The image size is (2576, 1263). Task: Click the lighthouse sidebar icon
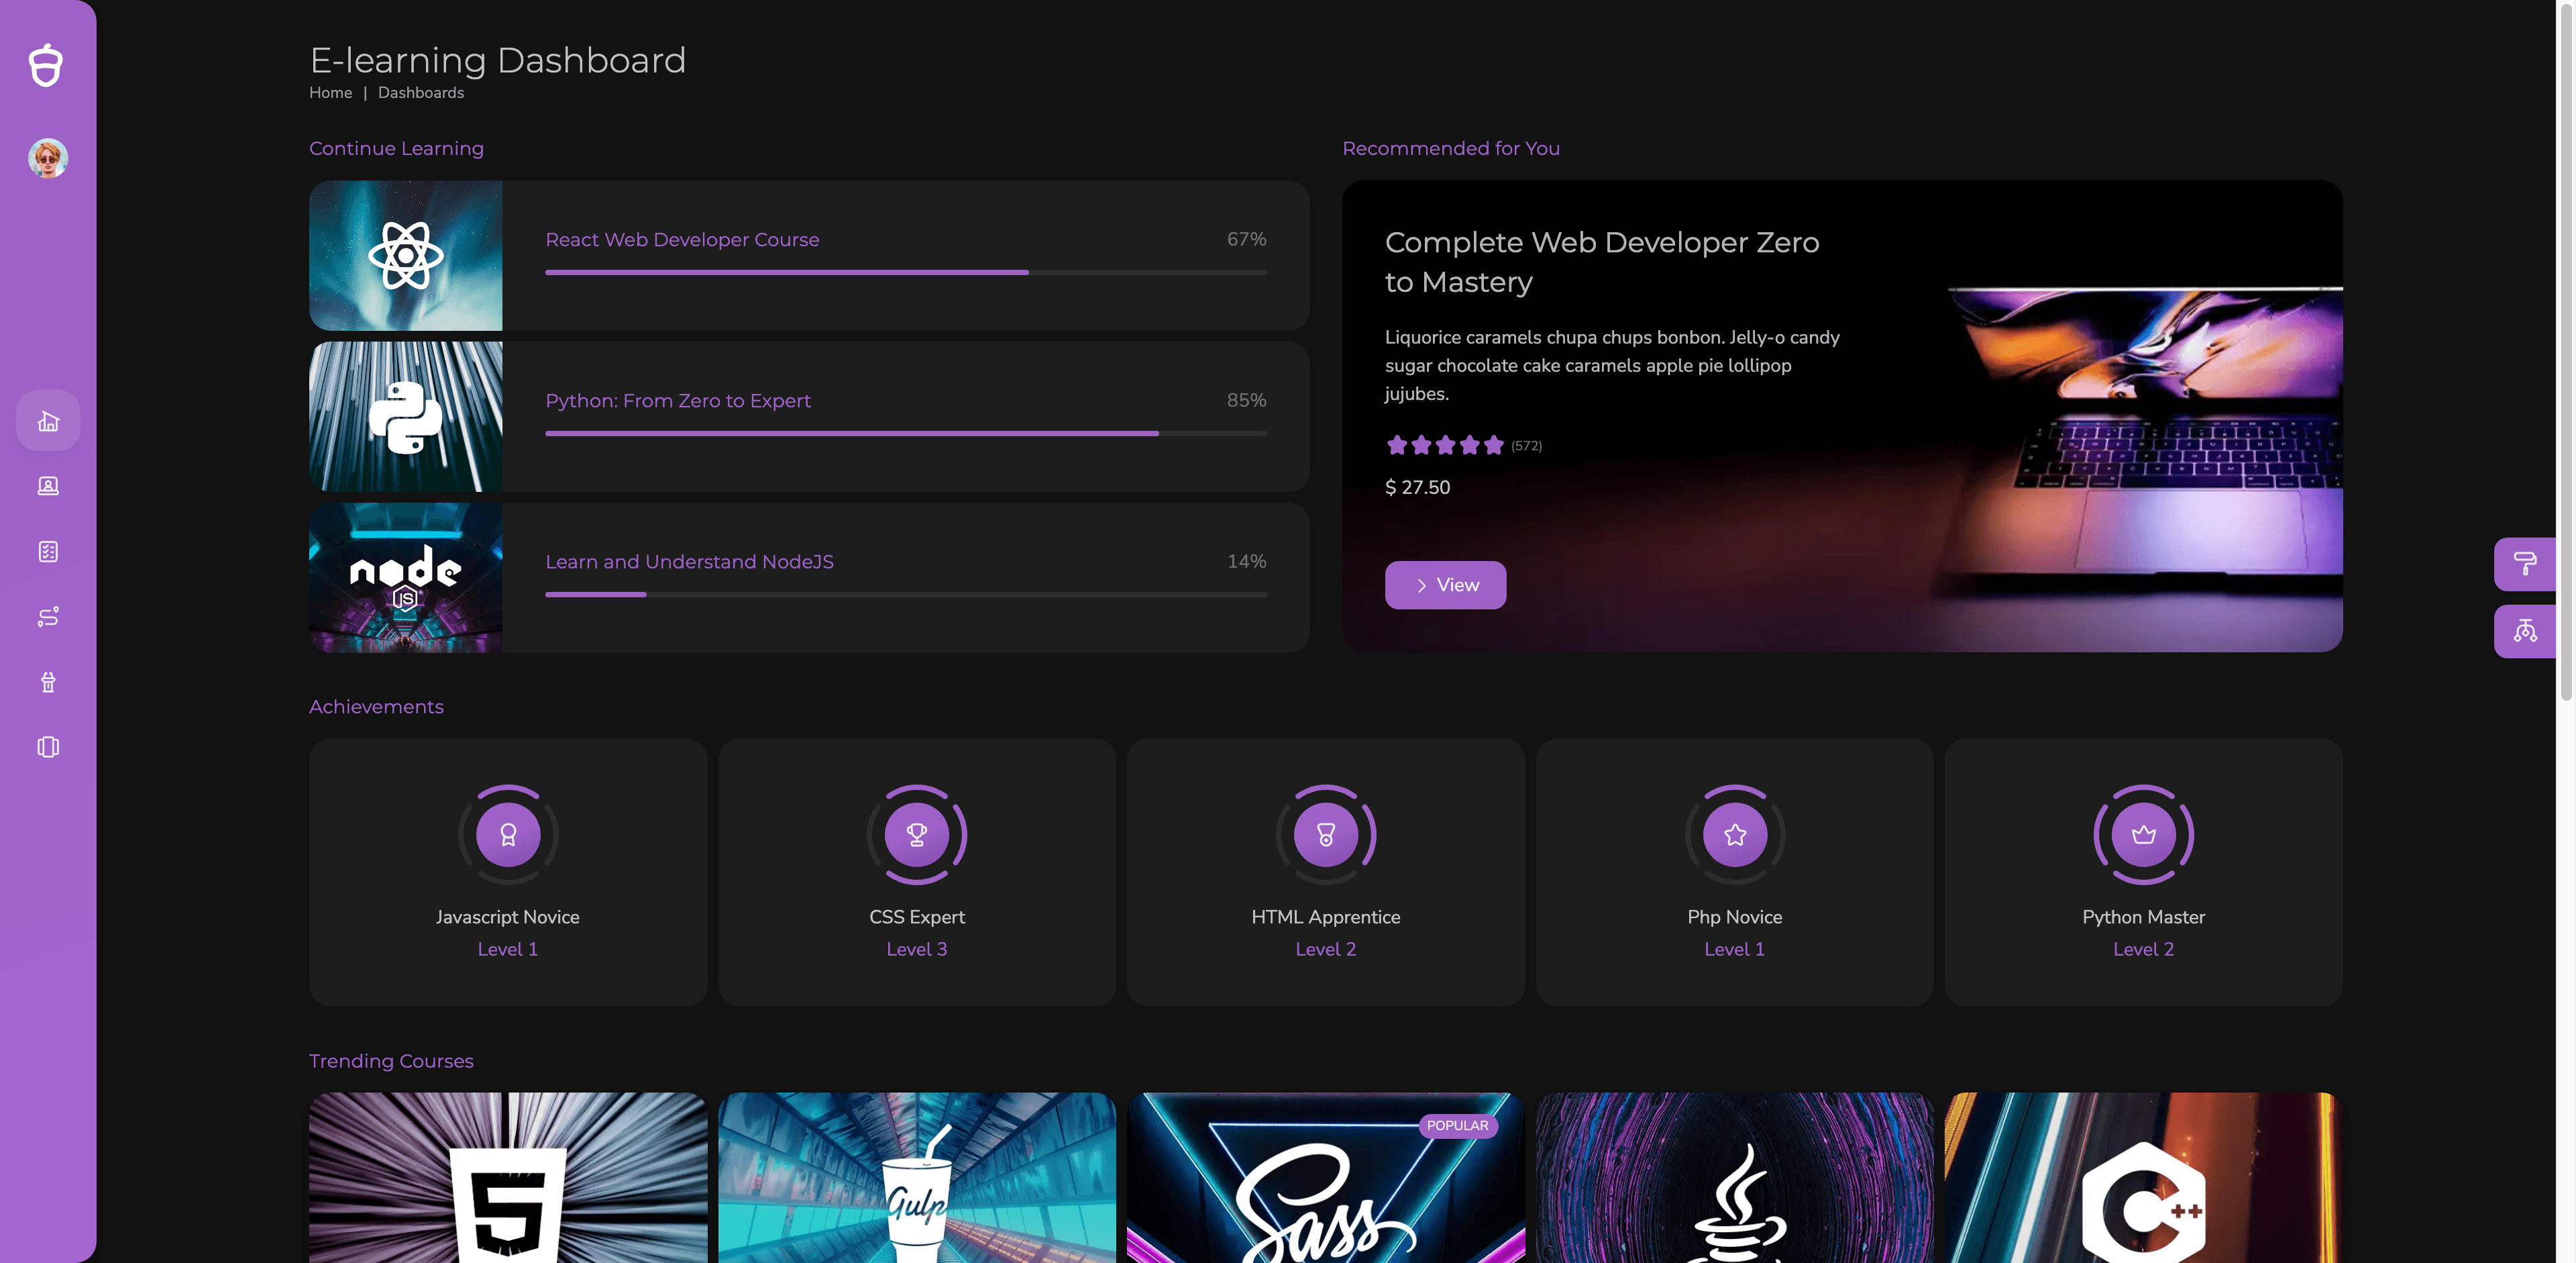click(48, 682)
